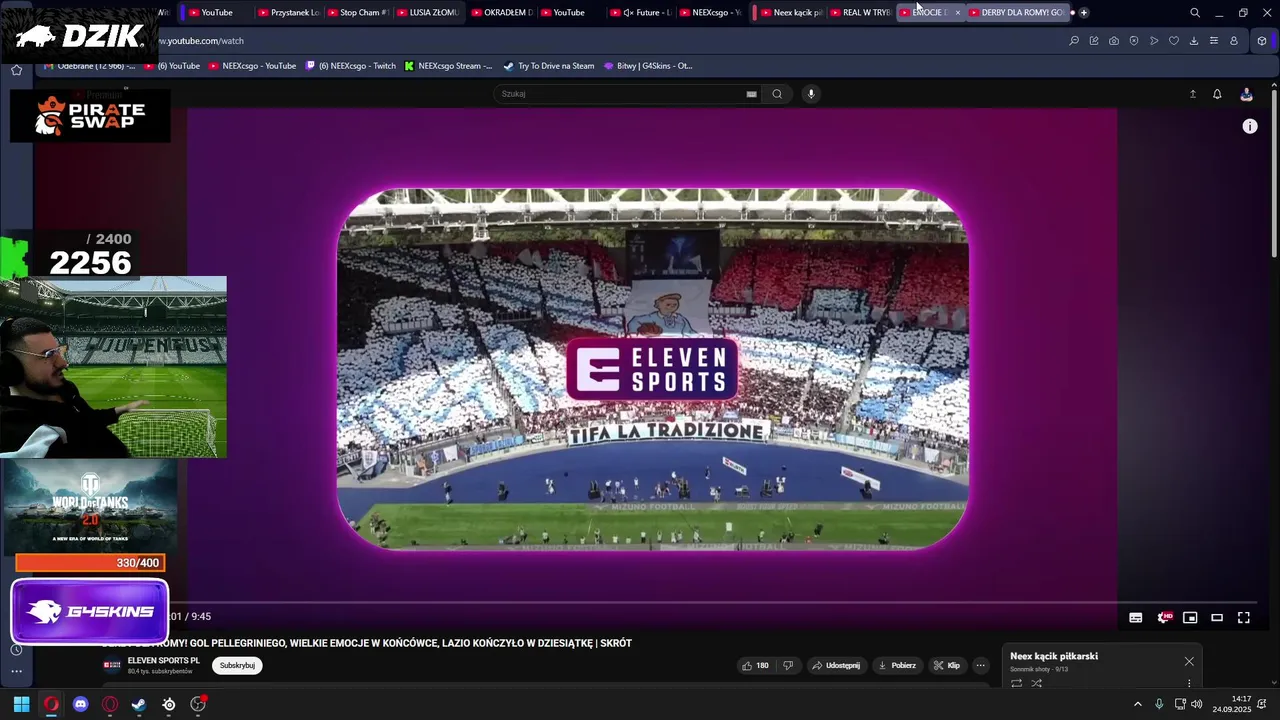Toggle playlist shuffle
The width and height of the screenshot is (1280, 720).
pos(1037,684)
